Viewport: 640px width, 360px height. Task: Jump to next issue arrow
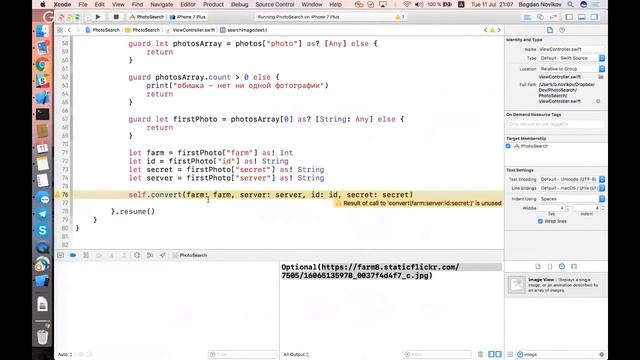499,30
